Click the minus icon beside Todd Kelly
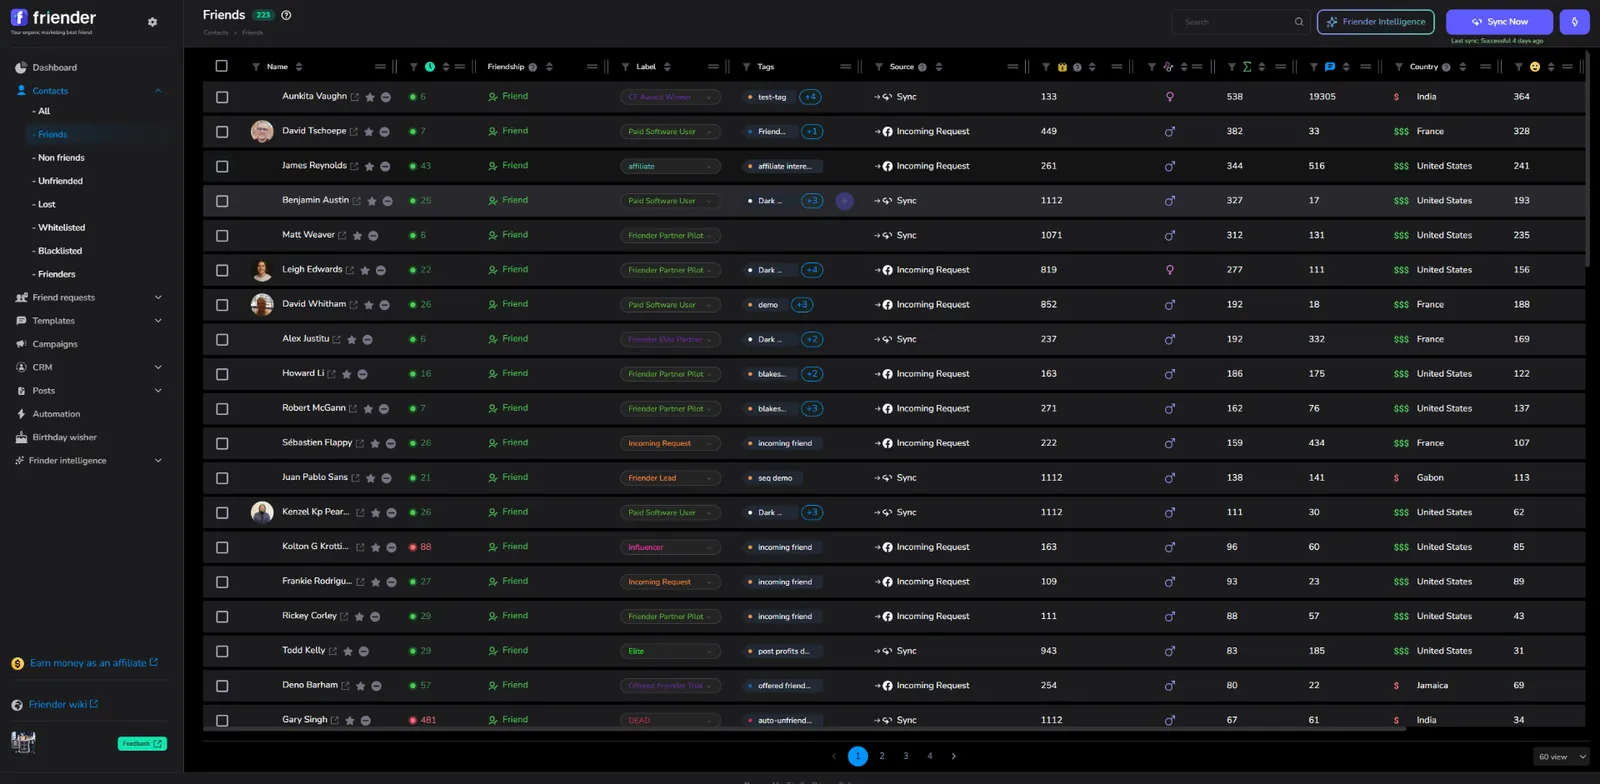Viewport: 1600px width, 784px height. pyautogui.click(x=364, y=652)
